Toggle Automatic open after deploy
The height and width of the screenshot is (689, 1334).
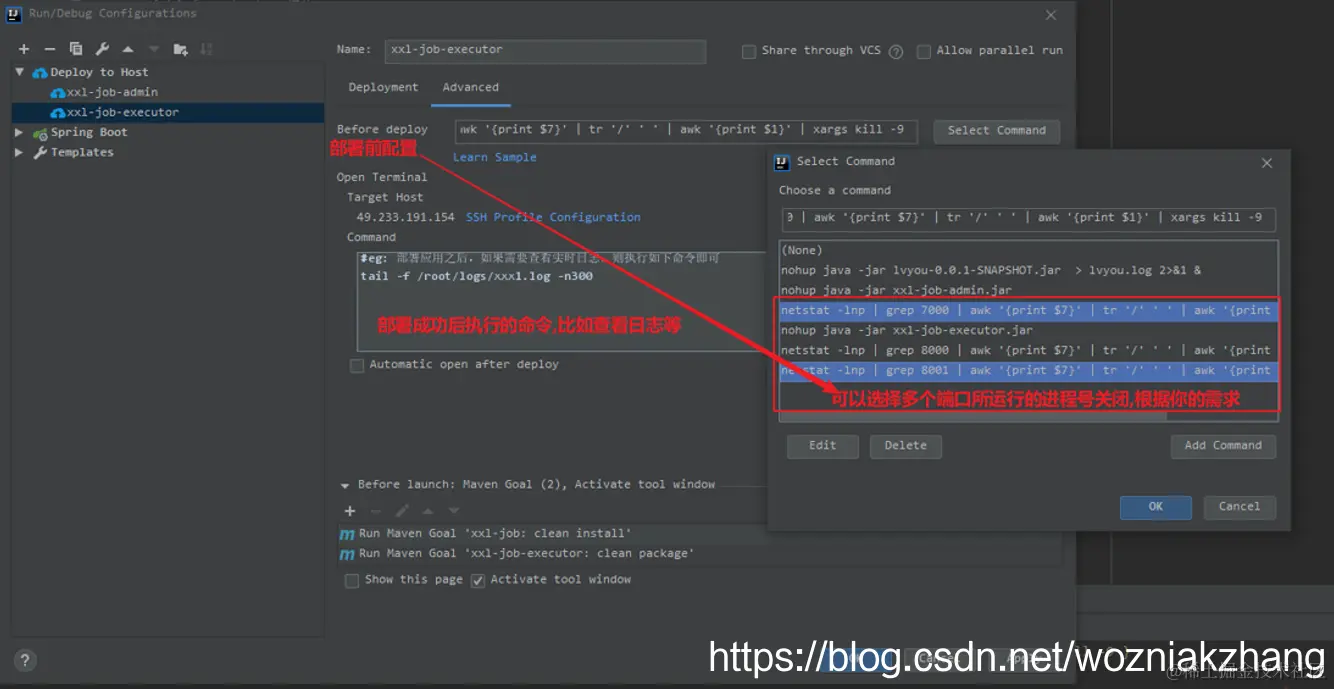357,365
